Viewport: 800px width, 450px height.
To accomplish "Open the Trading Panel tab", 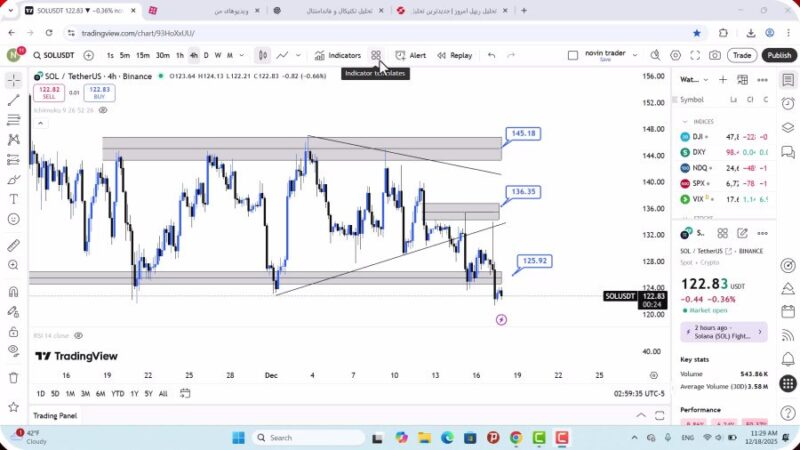I will [x=55, y=415].
